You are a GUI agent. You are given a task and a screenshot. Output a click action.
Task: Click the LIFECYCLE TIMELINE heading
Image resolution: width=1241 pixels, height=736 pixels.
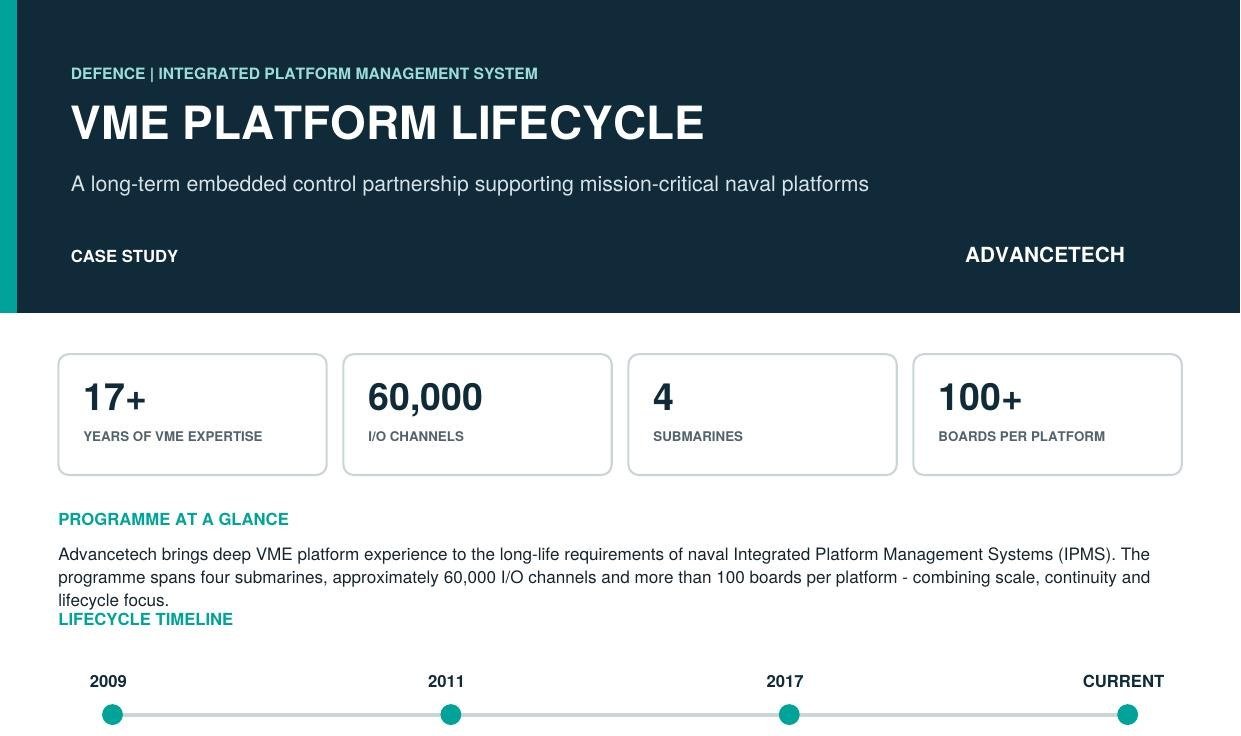145,619
